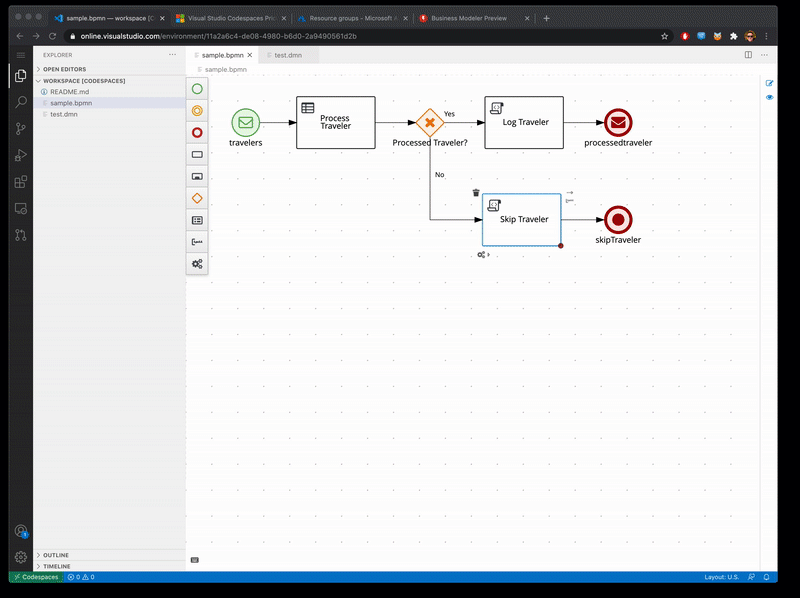
Task: Open Search view in activity bar
Action: tap(21, 101)
